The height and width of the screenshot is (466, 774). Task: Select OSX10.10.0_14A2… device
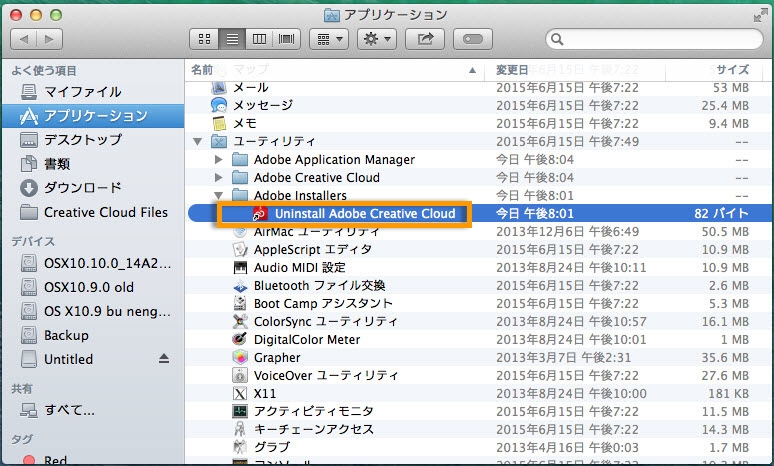tap(93, 263)
